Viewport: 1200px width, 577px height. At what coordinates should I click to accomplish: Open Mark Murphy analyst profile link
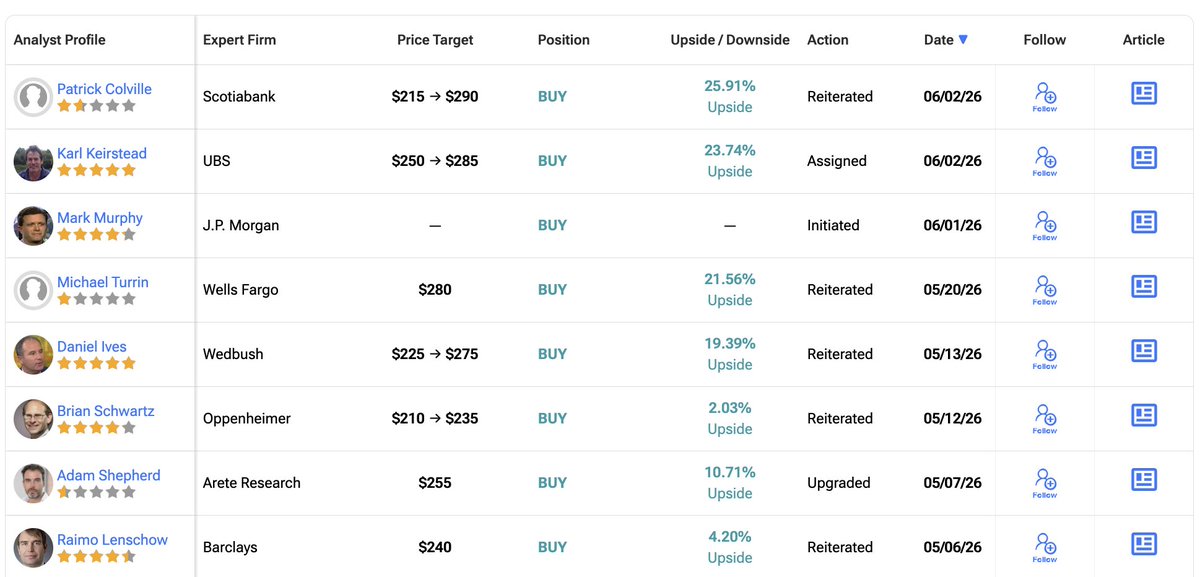point(100,218)
